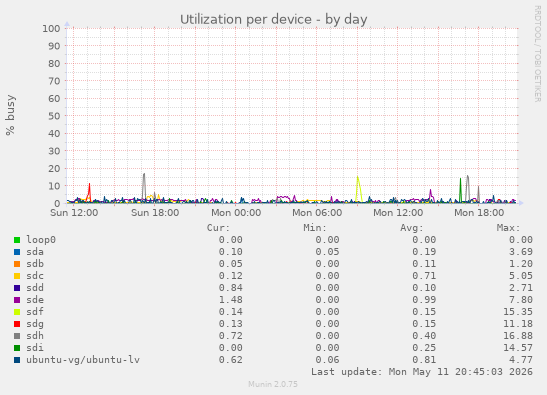
Task: Click the sdi dark green legend swatch
Action: [17, 348]
